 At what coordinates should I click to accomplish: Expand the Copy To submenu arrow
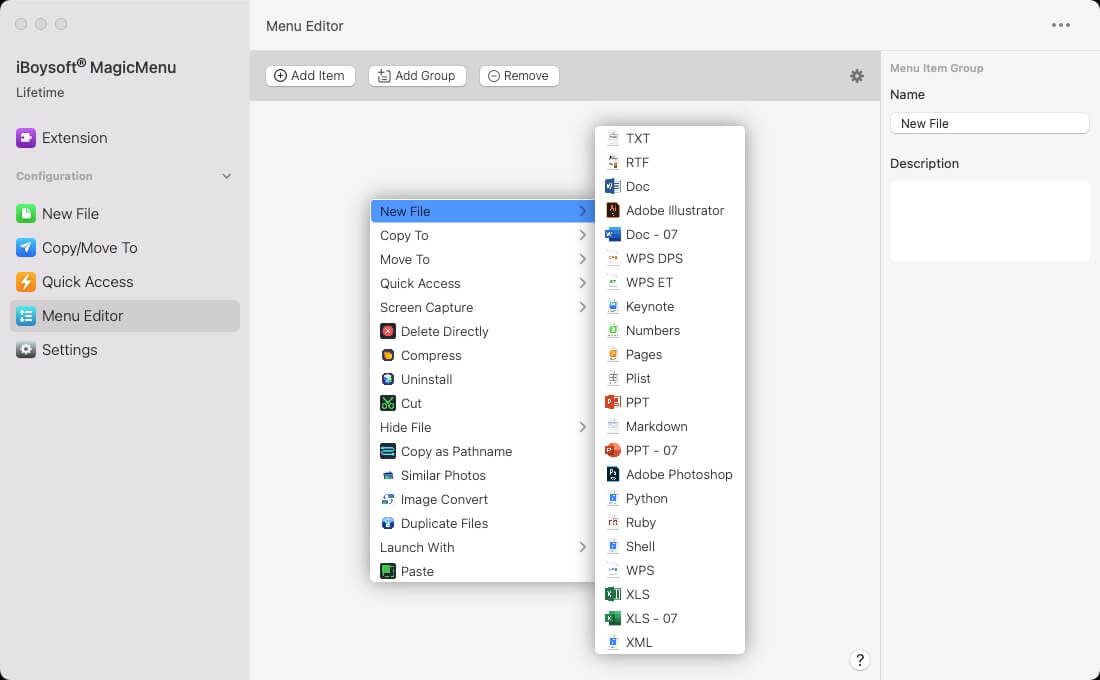582,235
